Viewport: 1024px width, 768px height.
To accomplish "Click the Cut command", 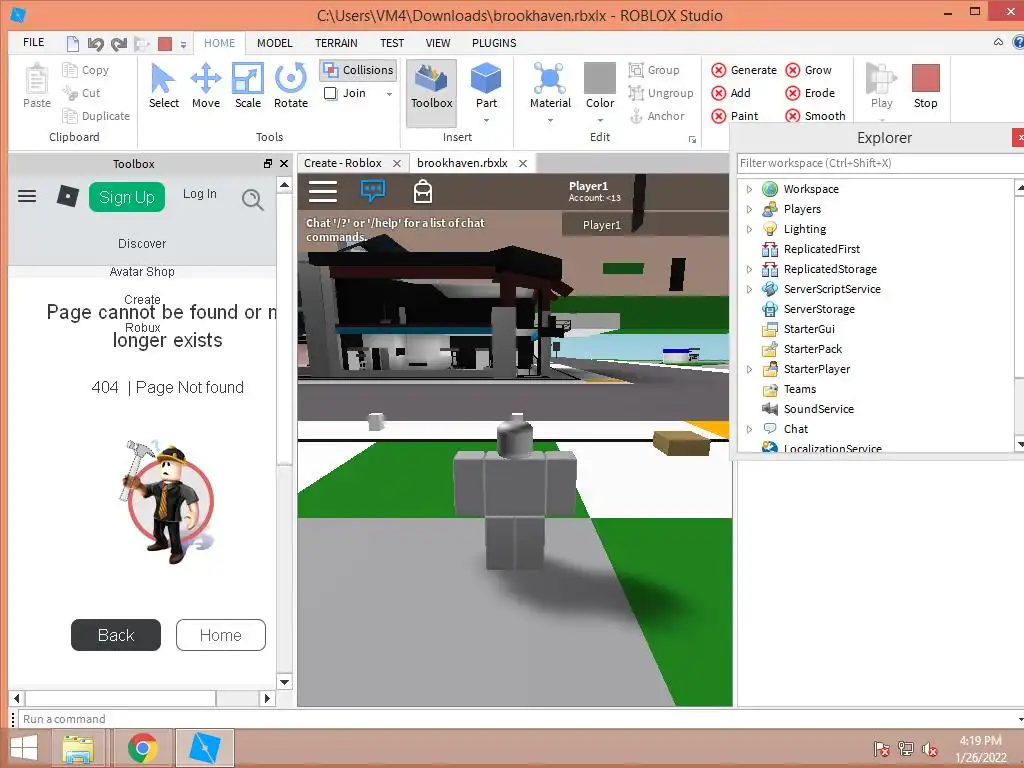I will 82,93.
